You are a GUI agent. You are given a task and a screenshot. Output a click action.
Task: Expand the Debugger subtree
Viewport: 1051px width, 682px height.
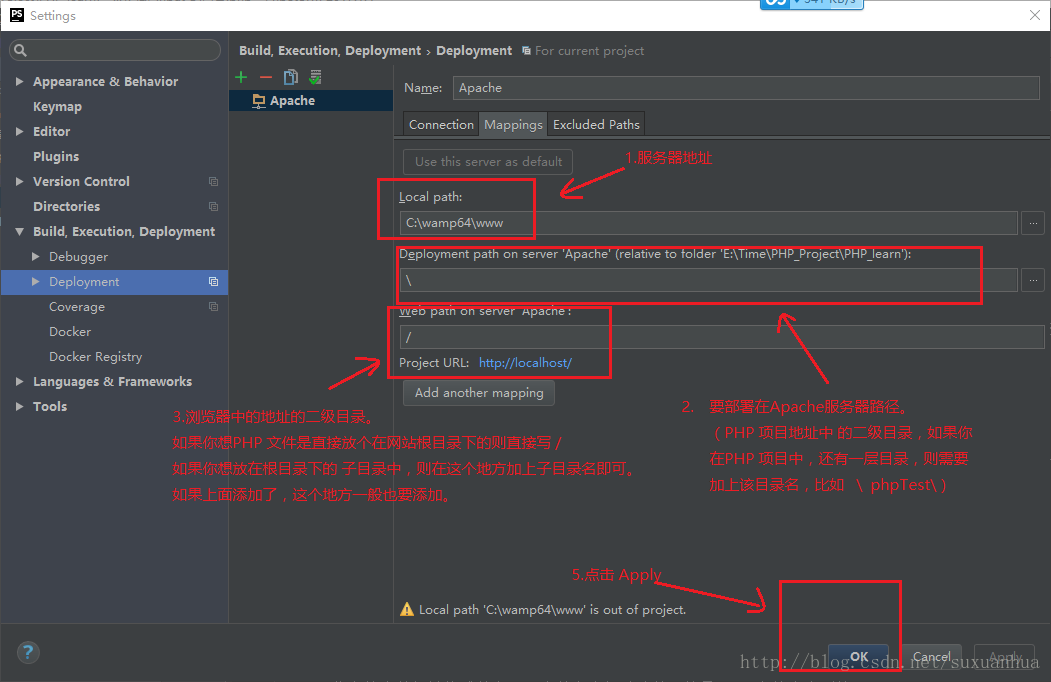tap(36, 256)
